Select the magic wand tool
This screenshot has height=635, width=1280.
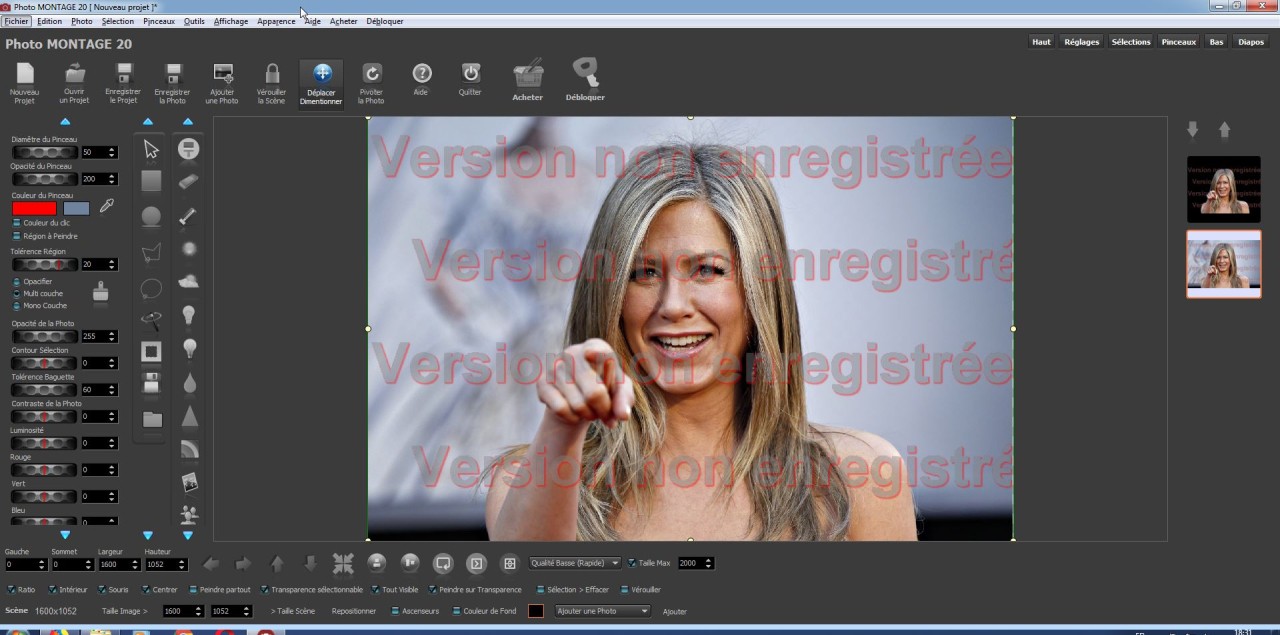pyautogui.click(x=151, y=320)
